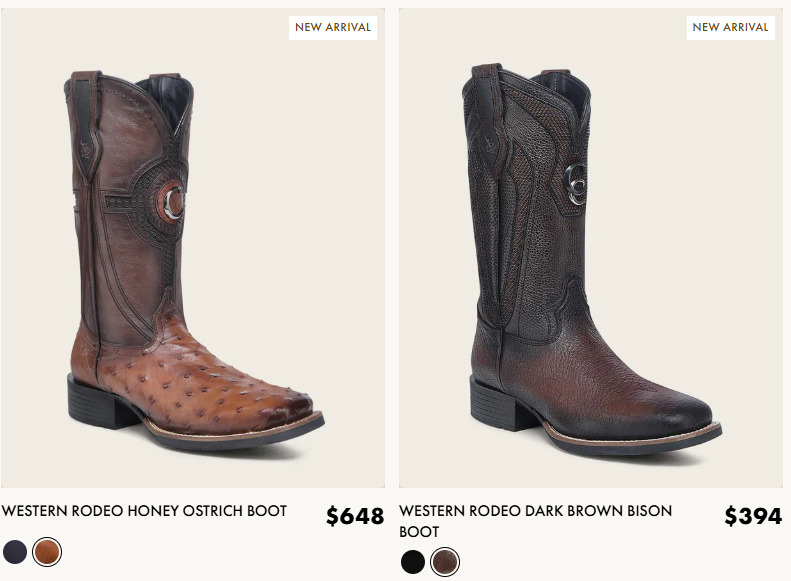The image size is (791, 581).
Task: Click the silver horseshoe emblem on the ostrich boot
Action: click(173, 203)
